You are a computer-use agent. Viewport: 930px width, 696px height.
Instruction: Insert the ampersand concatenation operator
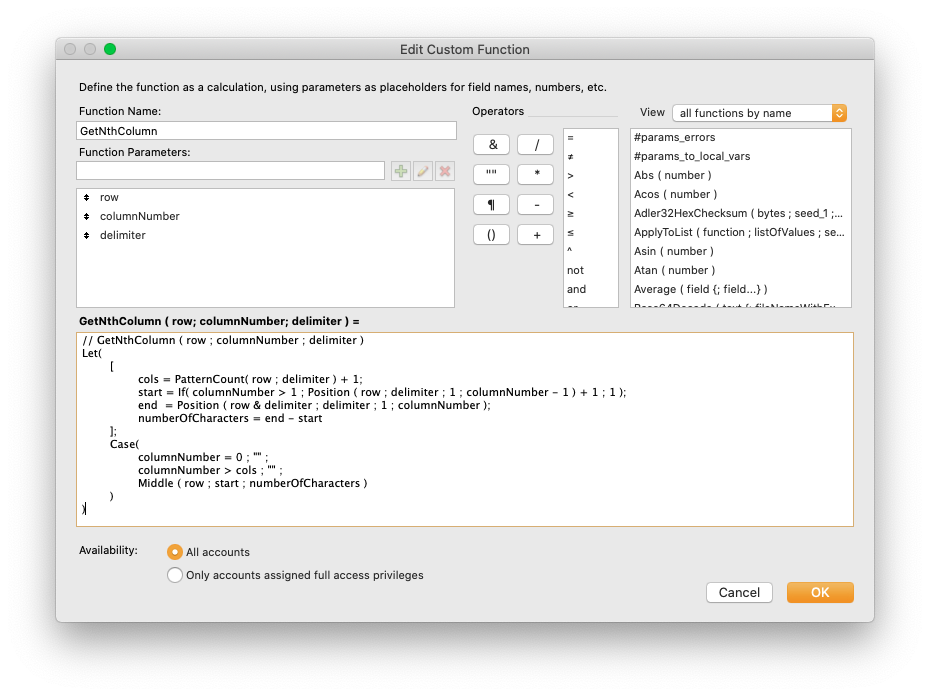tap(491, 144)
